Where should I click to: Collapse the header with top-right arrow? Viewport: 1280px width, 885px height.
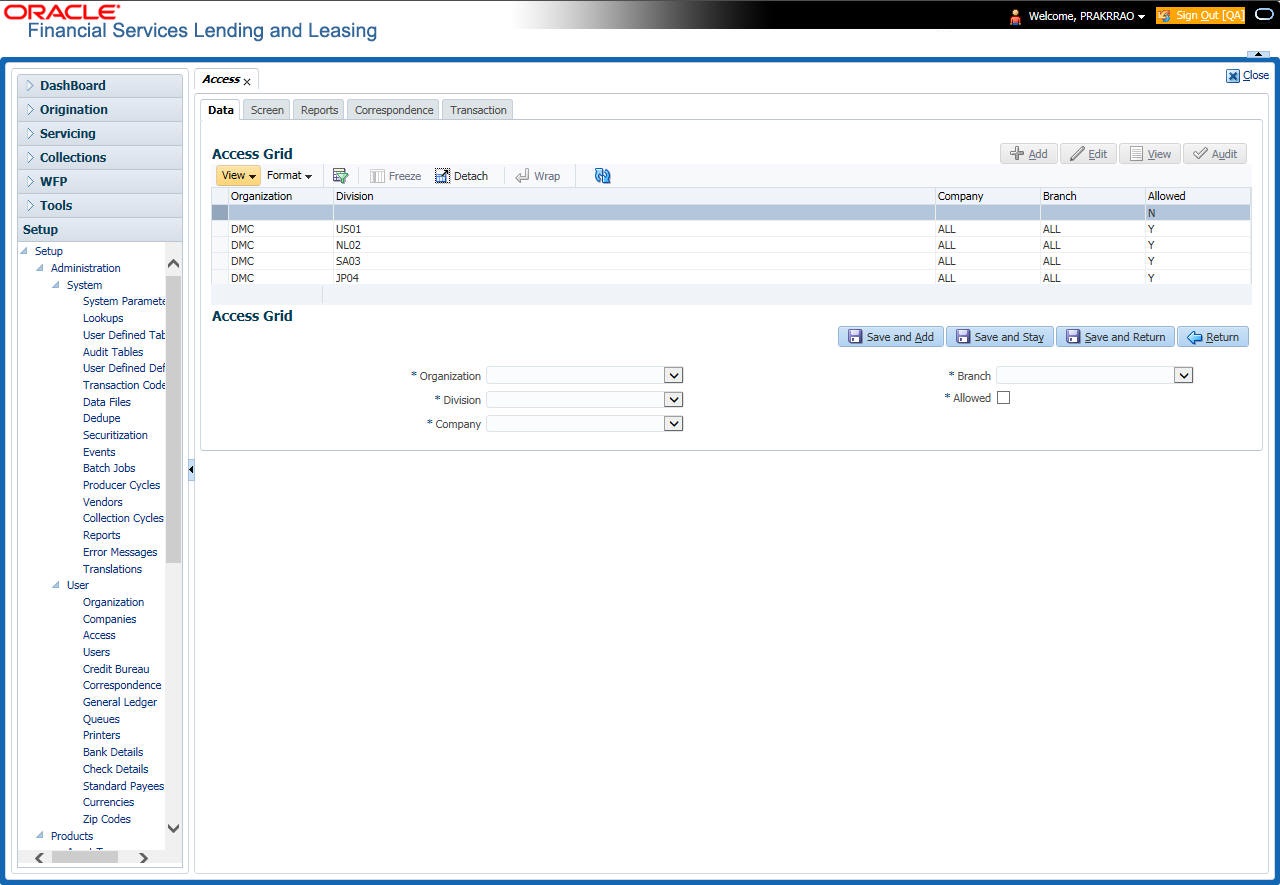pyautogui.click(x=1258, y=53)
